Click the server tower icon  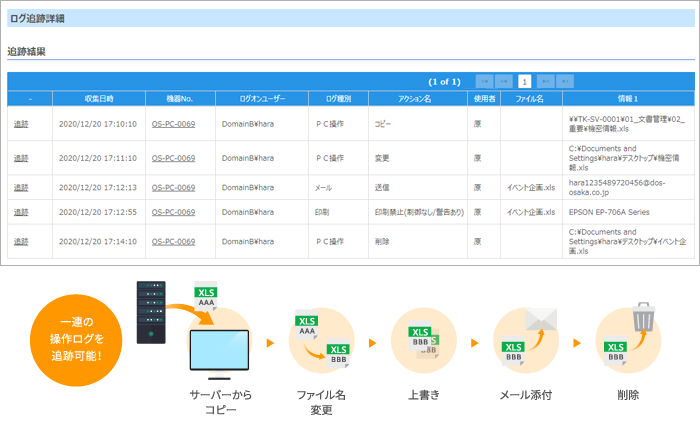[x=151, y=312]
